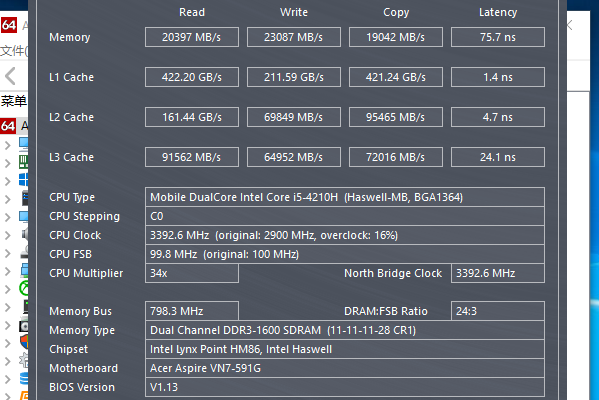
Task: Select the AIDA64 root node in the tree
Action: [8, 126]
